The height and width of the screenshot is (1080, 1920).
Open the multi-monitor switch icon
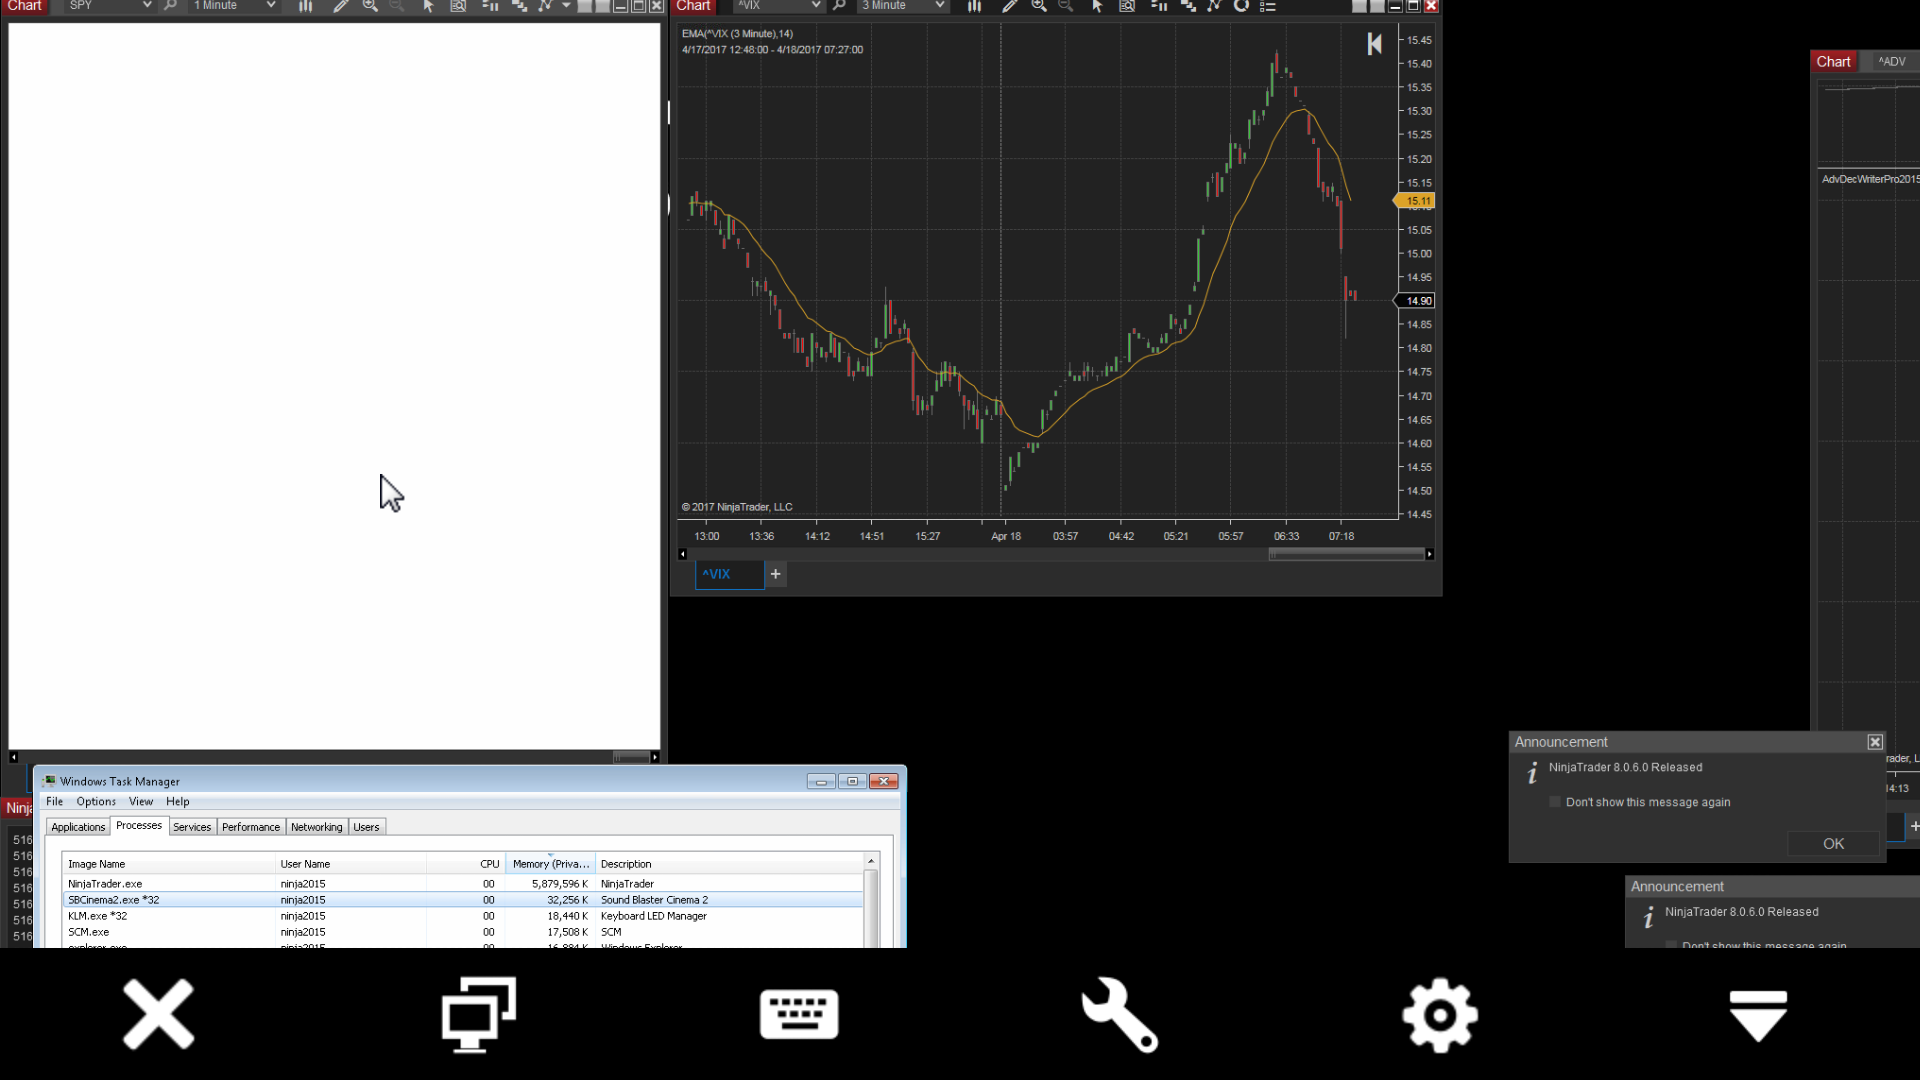pos(479,1014)
